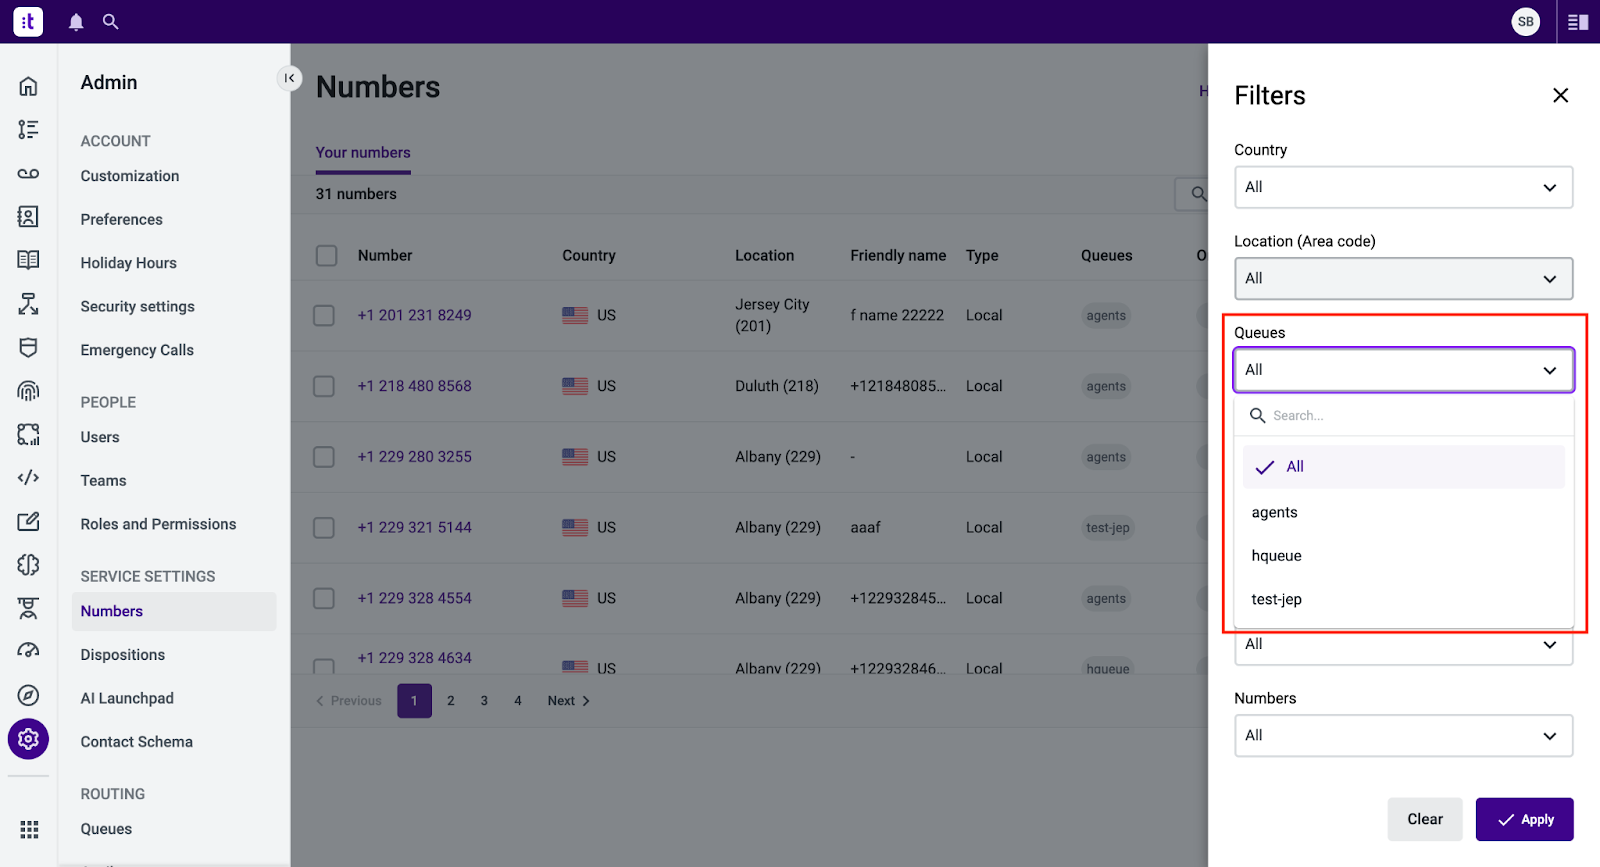The height and width of the screenshot is (867, 1600).
Task: Open number +1 218 480 8568
Action: [415, 386]
